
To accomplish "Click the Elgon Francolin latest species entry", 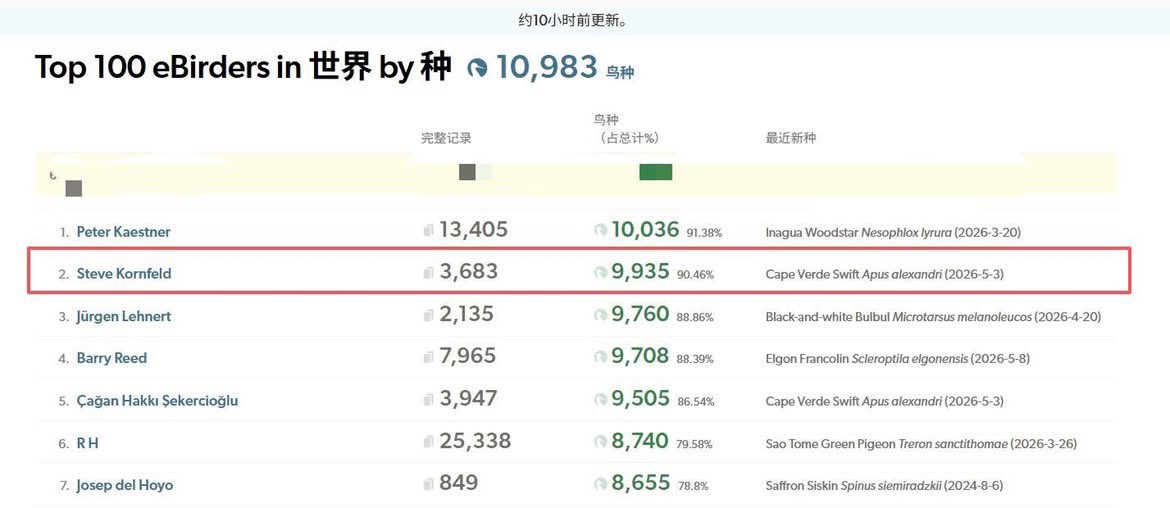I will tap(898, 359).
